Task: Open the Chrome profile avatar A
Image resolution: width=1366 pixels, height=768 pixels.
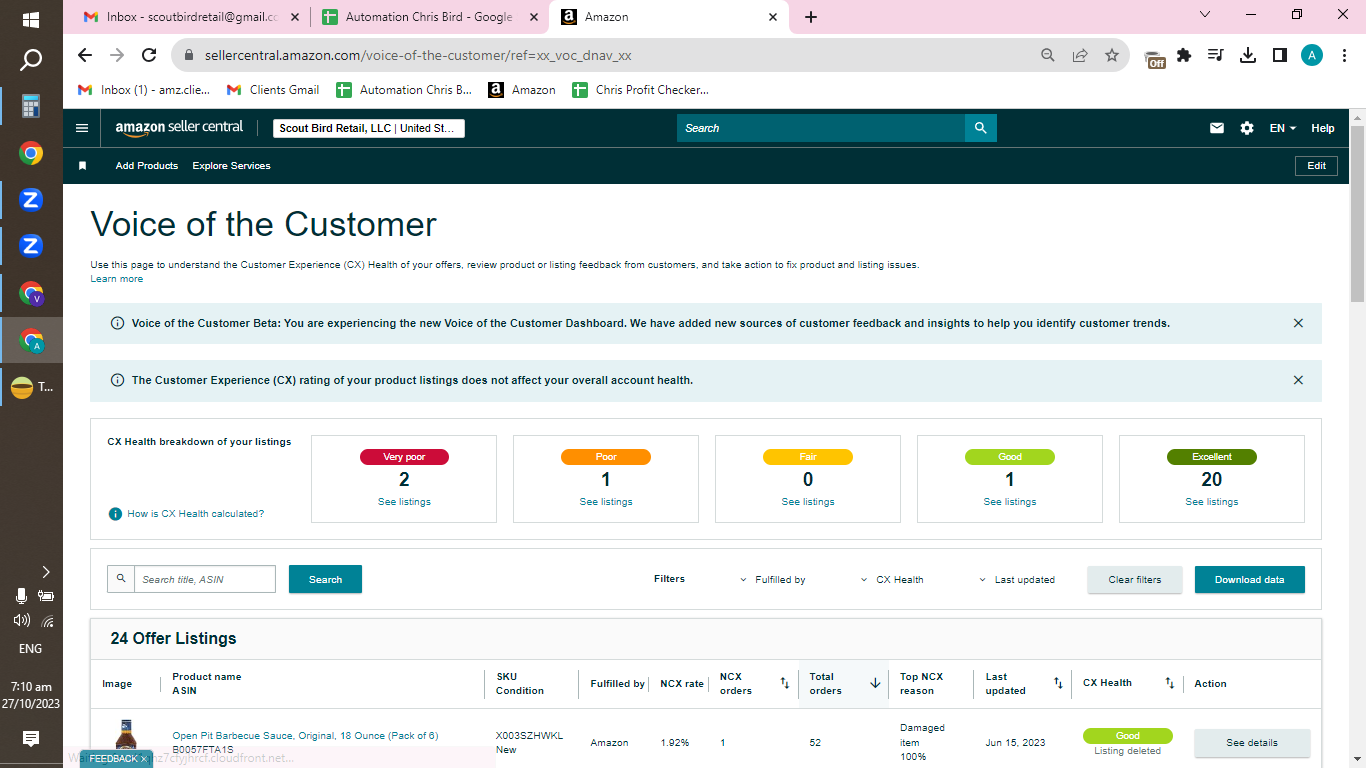Action: tap(1312, 55)
